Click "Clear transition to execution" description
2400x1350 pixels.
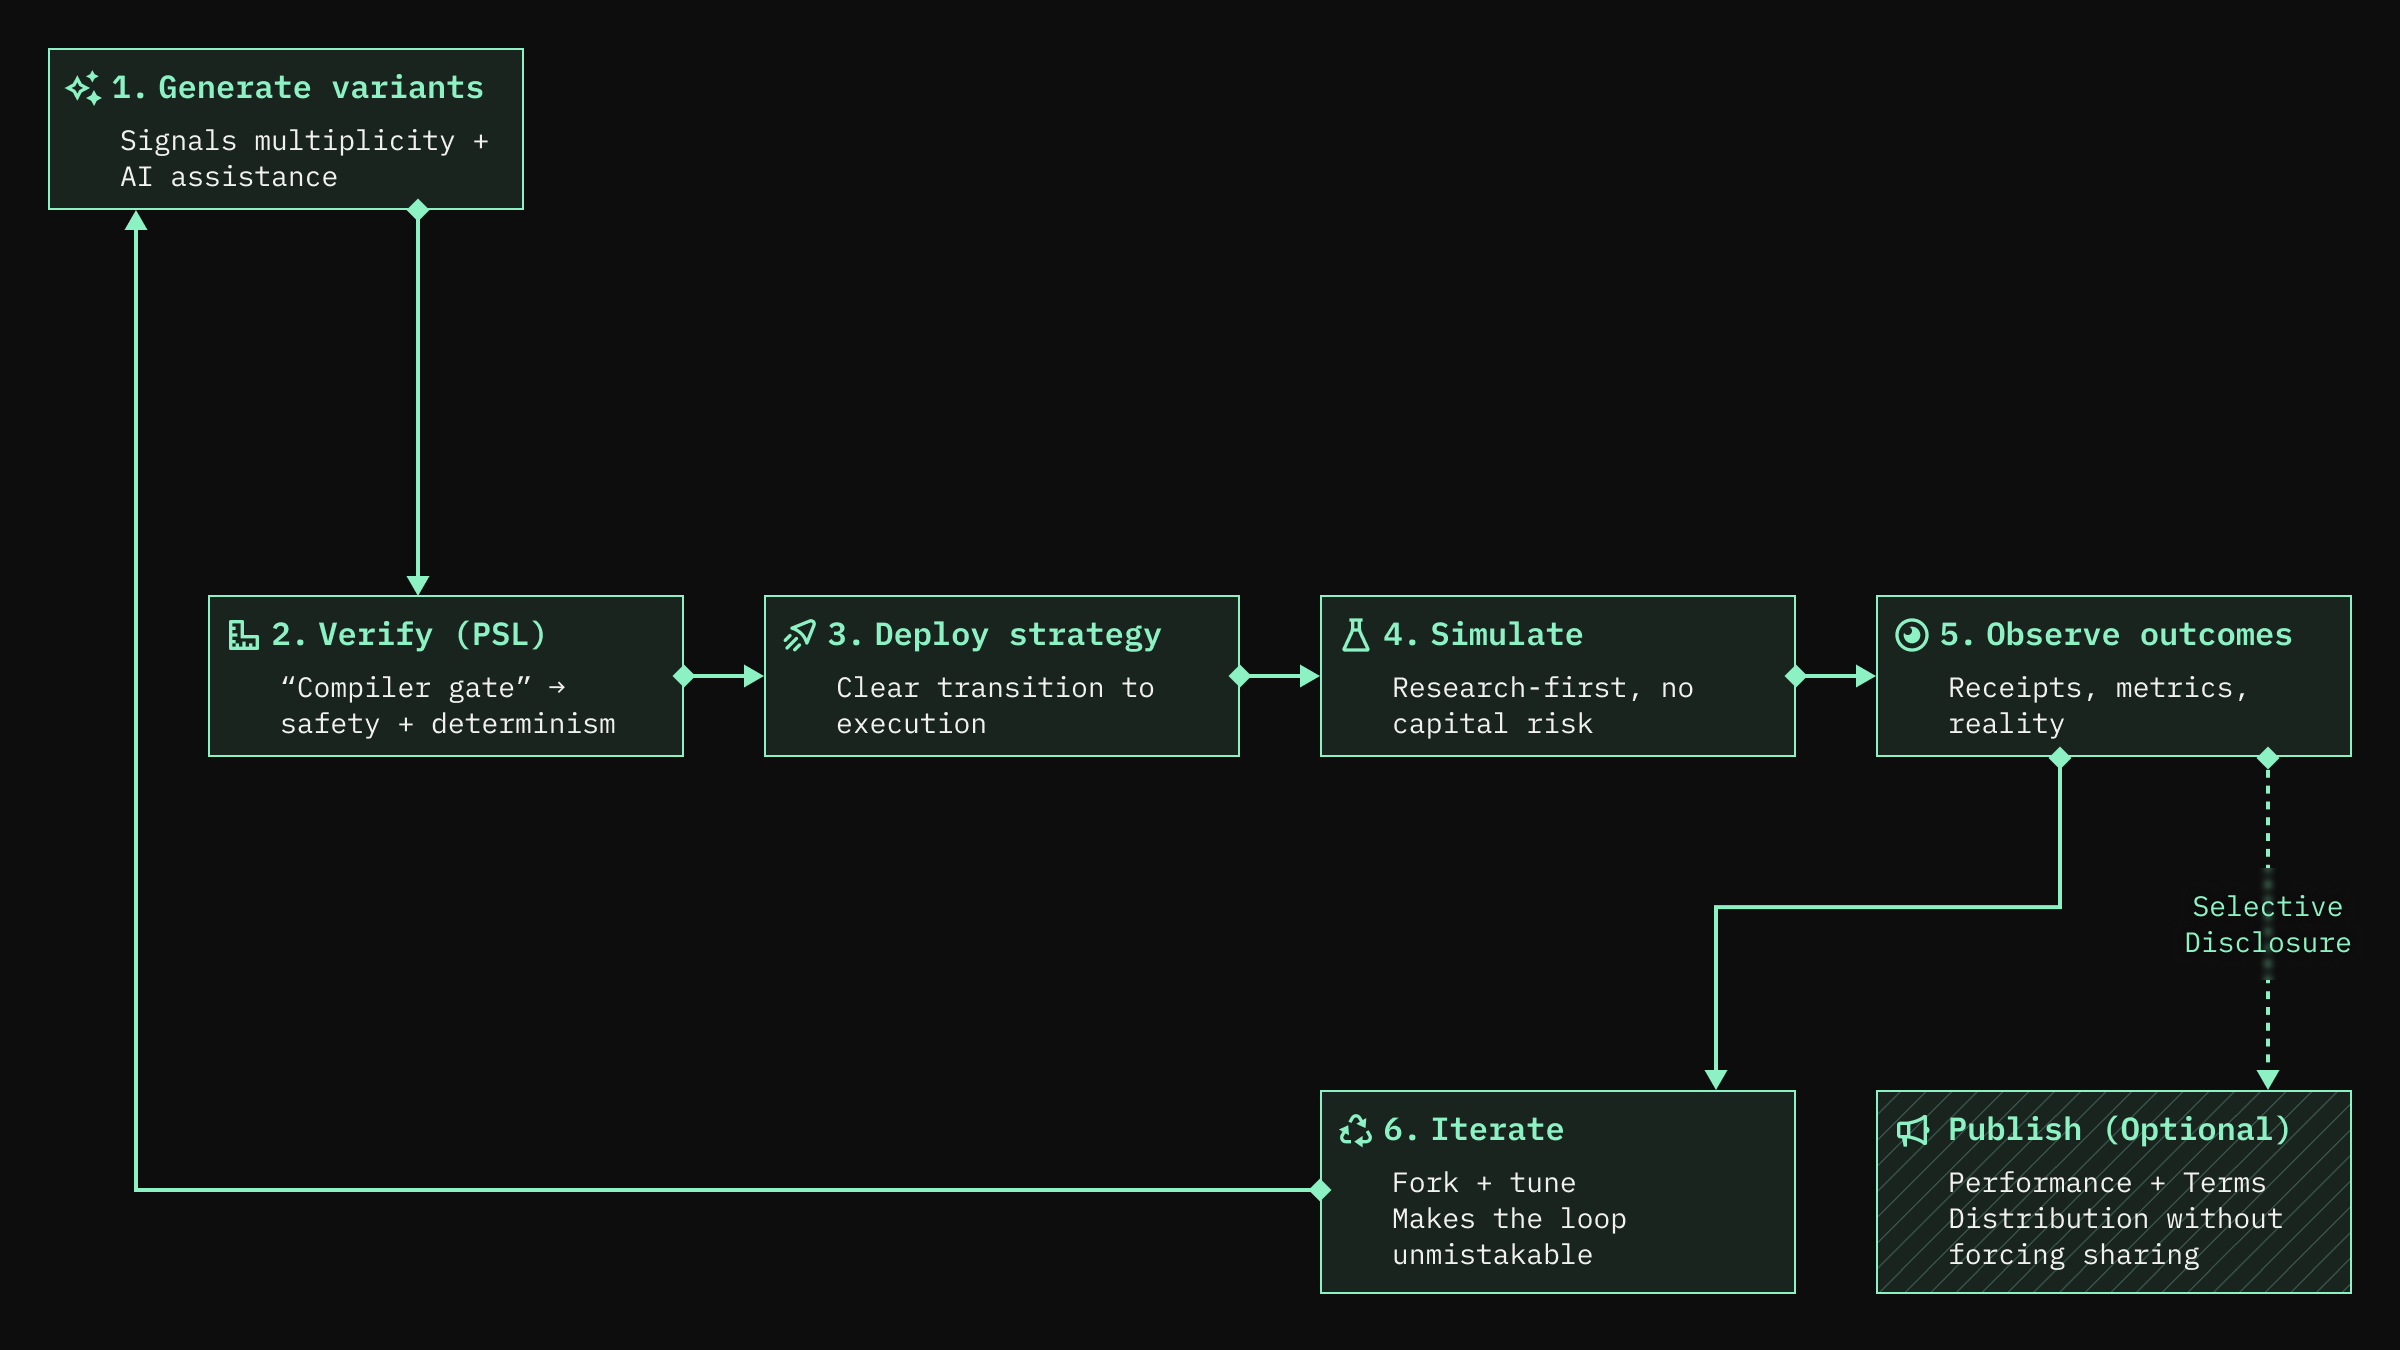(994, 706)
